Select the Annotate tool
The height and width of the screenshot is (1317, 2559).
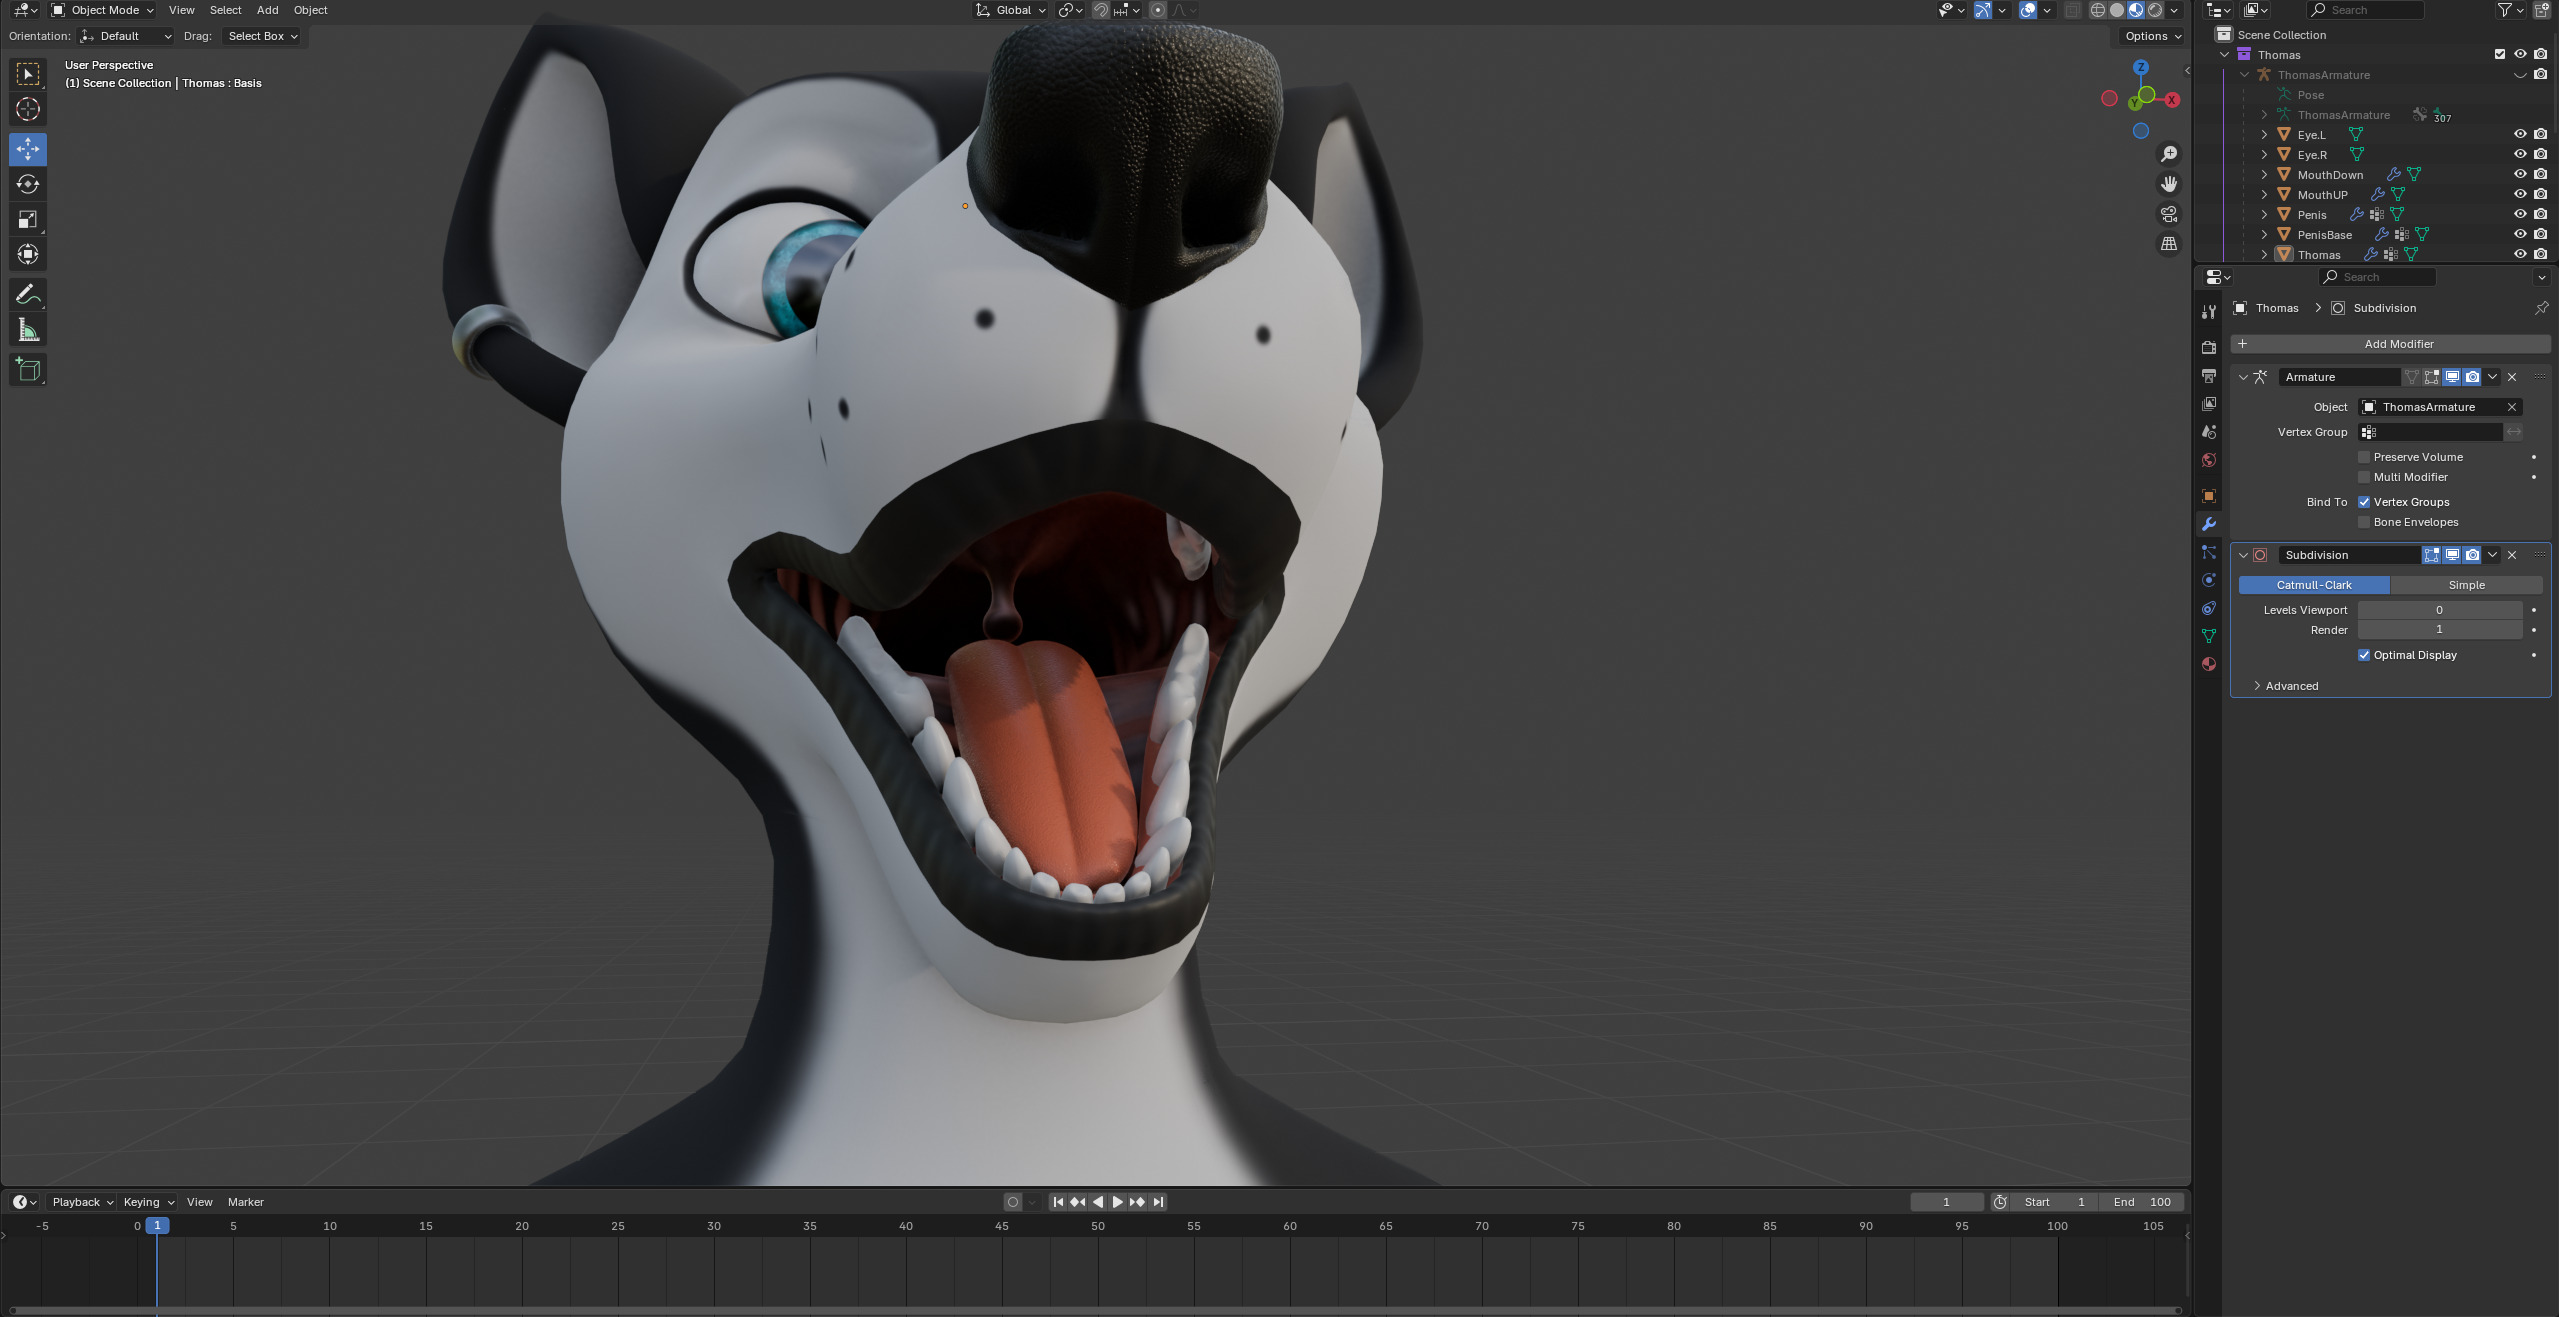pyautogui.click(x=28, y=294)
